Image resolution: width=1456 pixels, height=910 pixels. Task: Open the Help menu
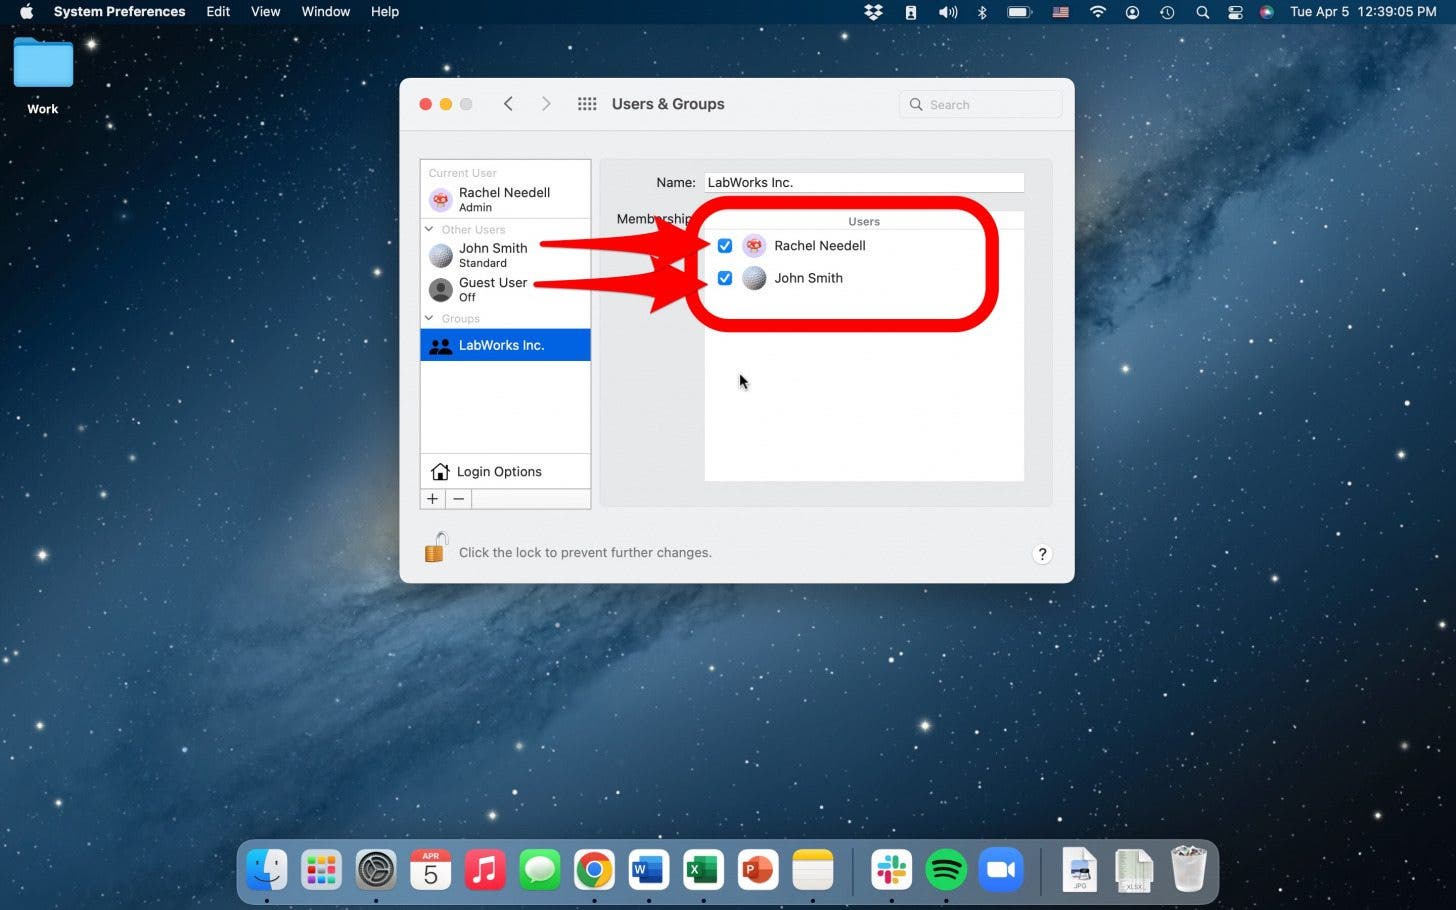[385, 12]
